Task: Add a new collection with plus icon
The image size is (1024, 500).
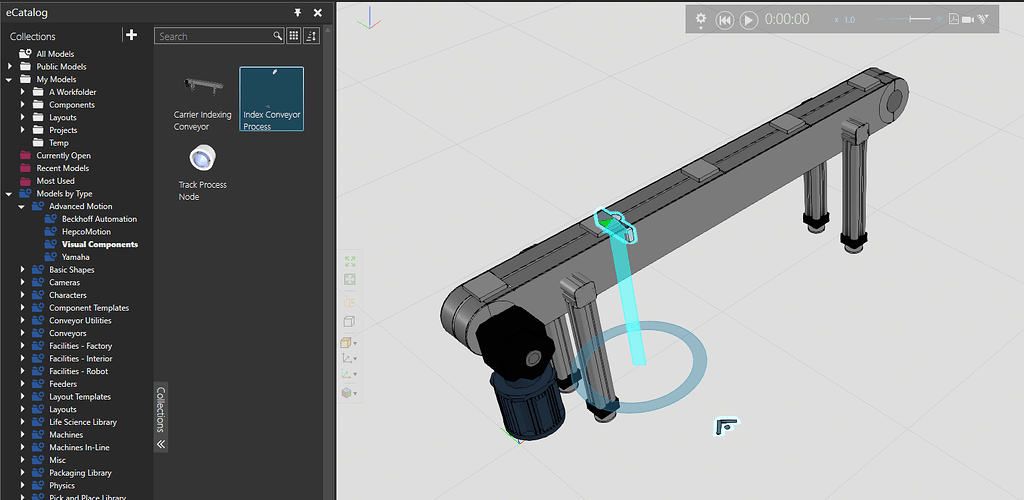Action: pos(131,35)
